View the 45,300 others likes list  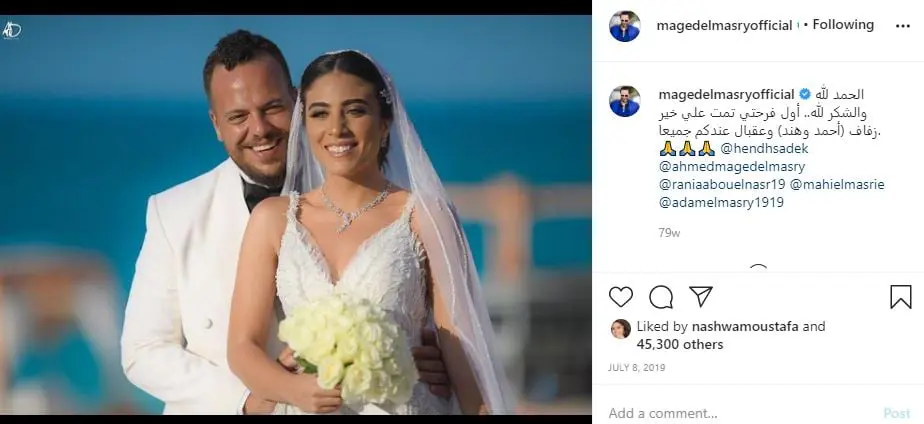pos(679,344)
